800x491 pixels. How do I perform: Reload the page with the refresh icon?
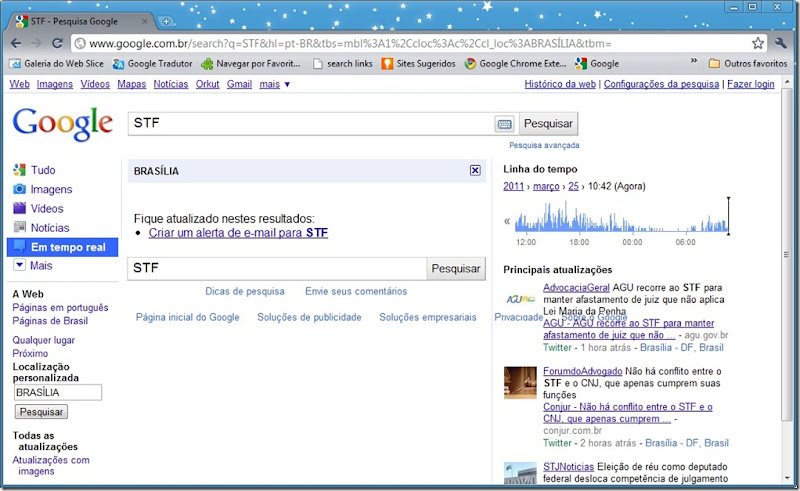tap(57, 43)
